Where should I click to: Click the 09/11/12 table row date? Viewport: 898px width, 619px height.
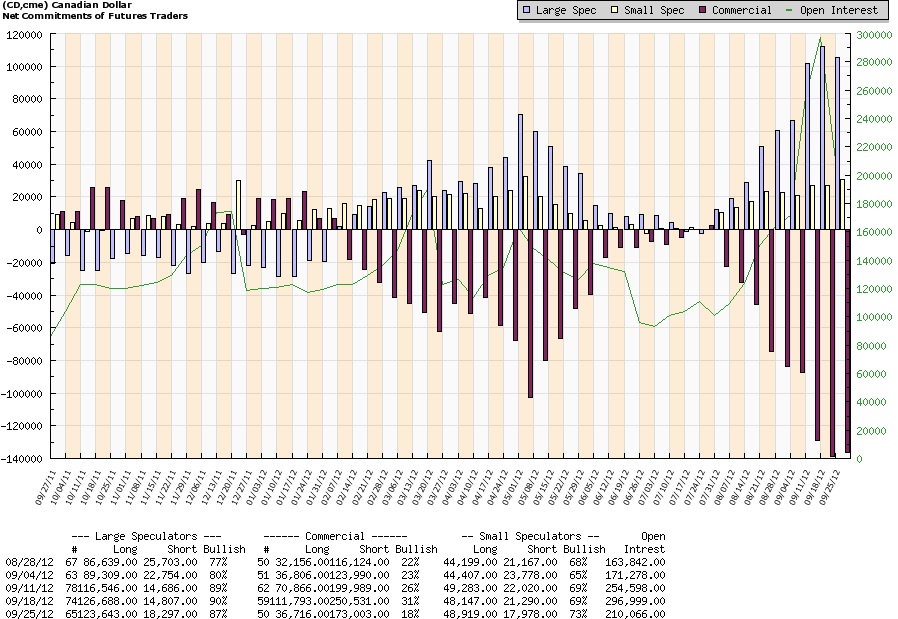pyautogui.click(x=29, y=588)
